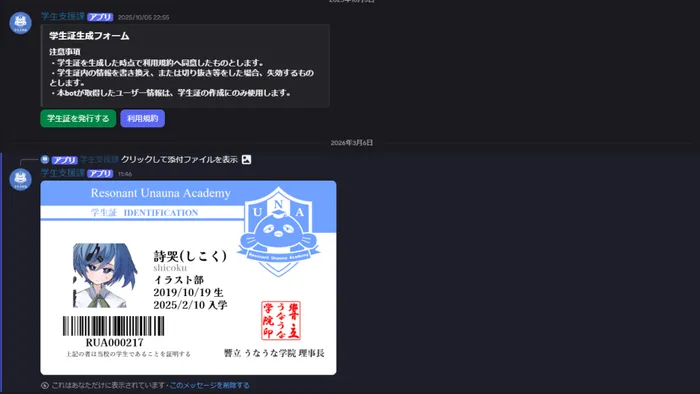Click the 注意事項 heading in the embed
Screen dimensions: 700x394
pyautogui.click(x=65, y=52)
